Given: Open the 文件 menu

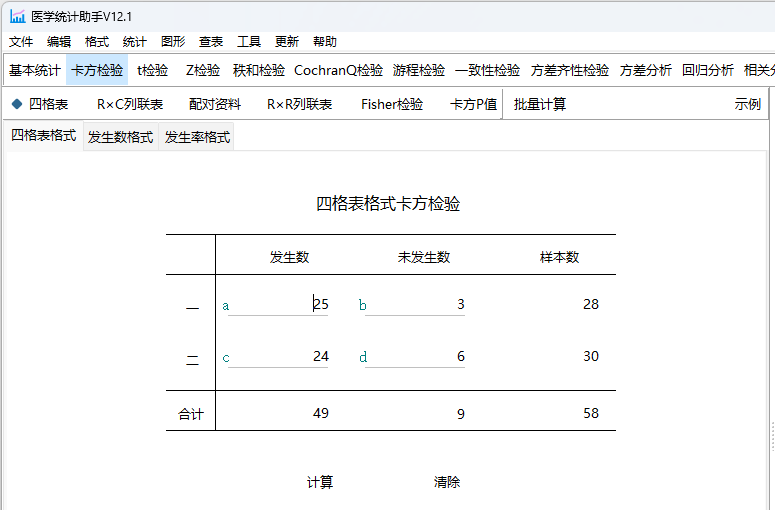Looking at the screenshot, I should (x=21, y=42).
